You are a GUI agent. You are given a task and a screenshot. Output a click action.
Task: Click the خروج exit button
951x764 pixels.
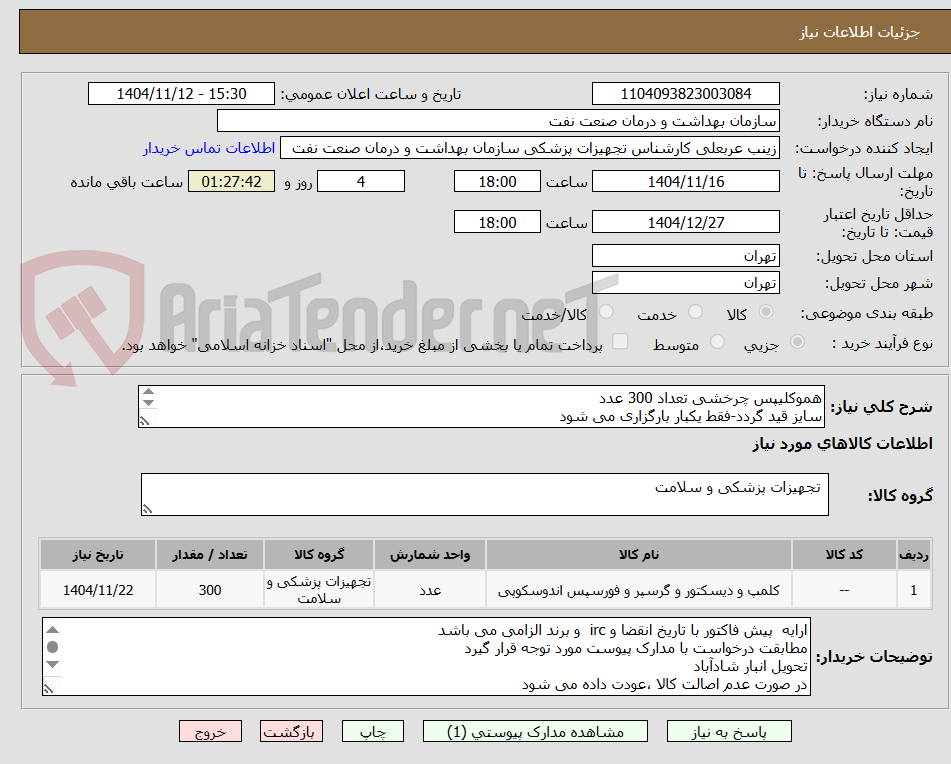tap(210, 731)
